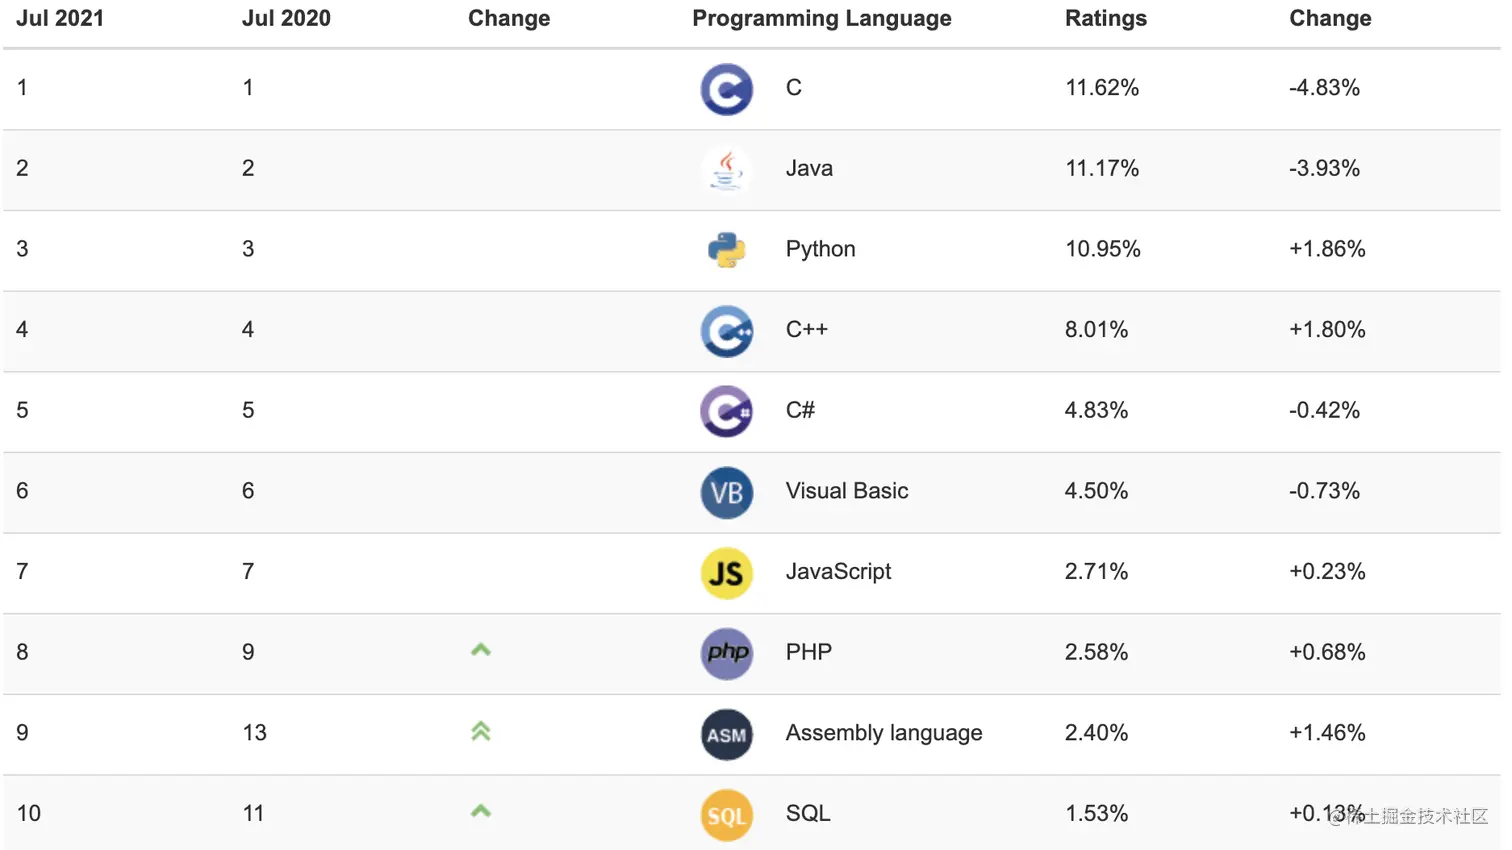Image resolution: width=1512 pixels, height=850 pixels.
Task: Click the C++ logo icon
Action: 726,331
